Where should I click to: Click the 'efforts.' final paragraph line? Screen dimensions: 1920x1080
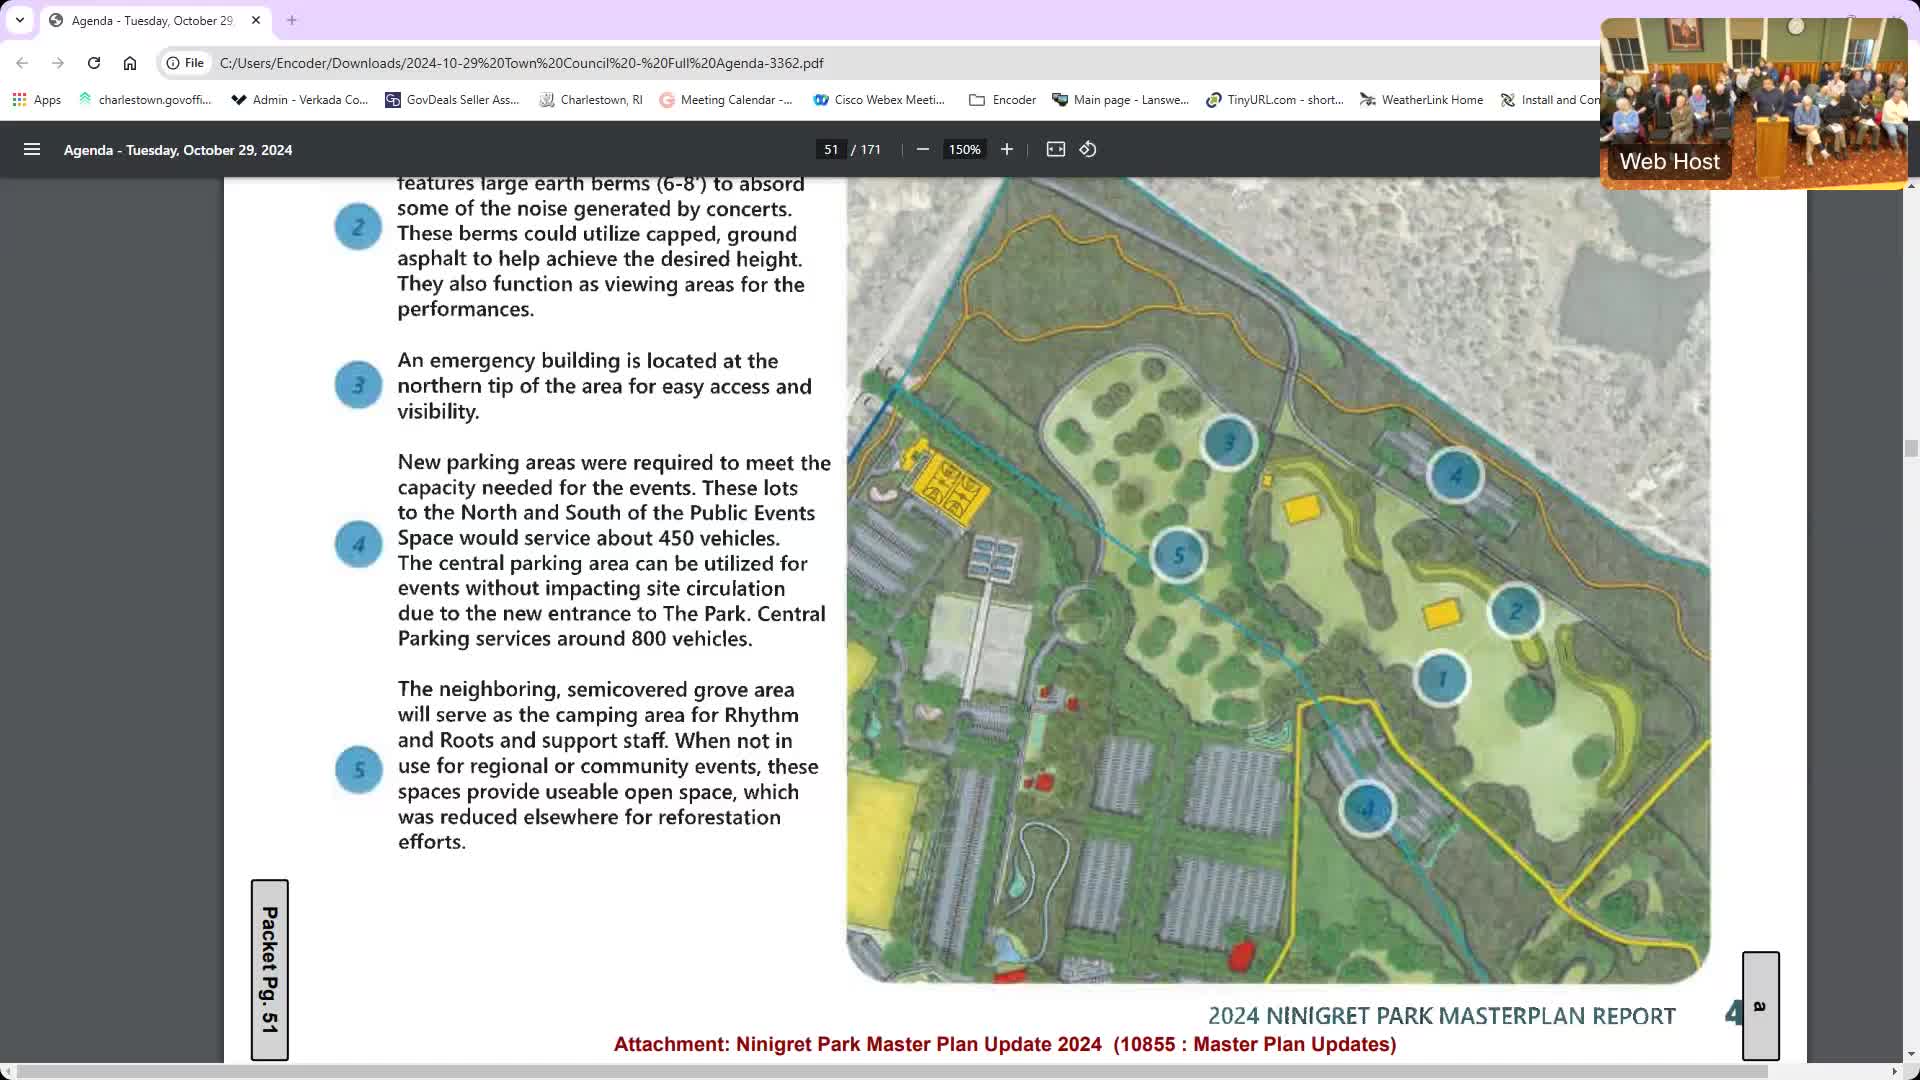pos(432,842)
